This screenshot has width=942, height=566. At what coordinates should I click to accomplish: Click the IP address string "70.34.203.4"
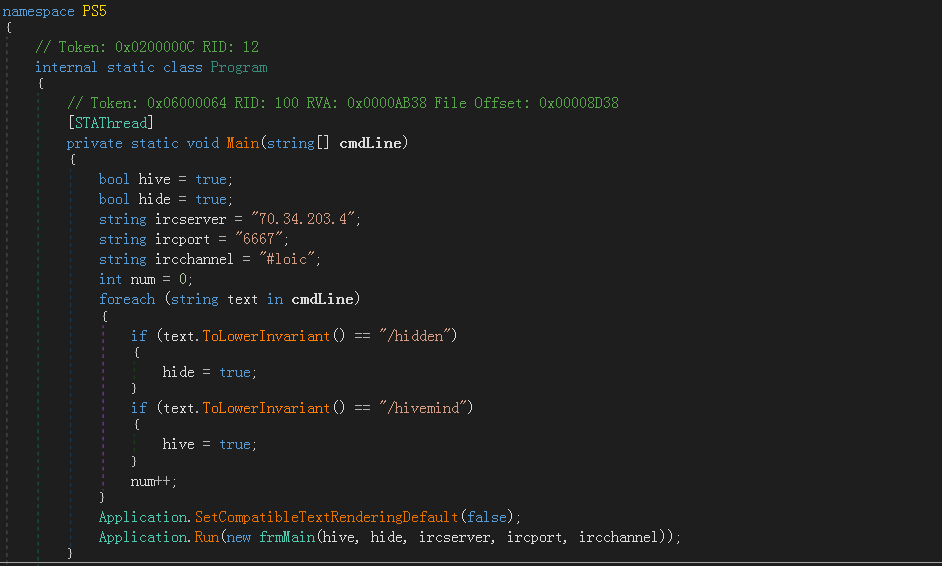pyautogui.click(x=303, y=219)
